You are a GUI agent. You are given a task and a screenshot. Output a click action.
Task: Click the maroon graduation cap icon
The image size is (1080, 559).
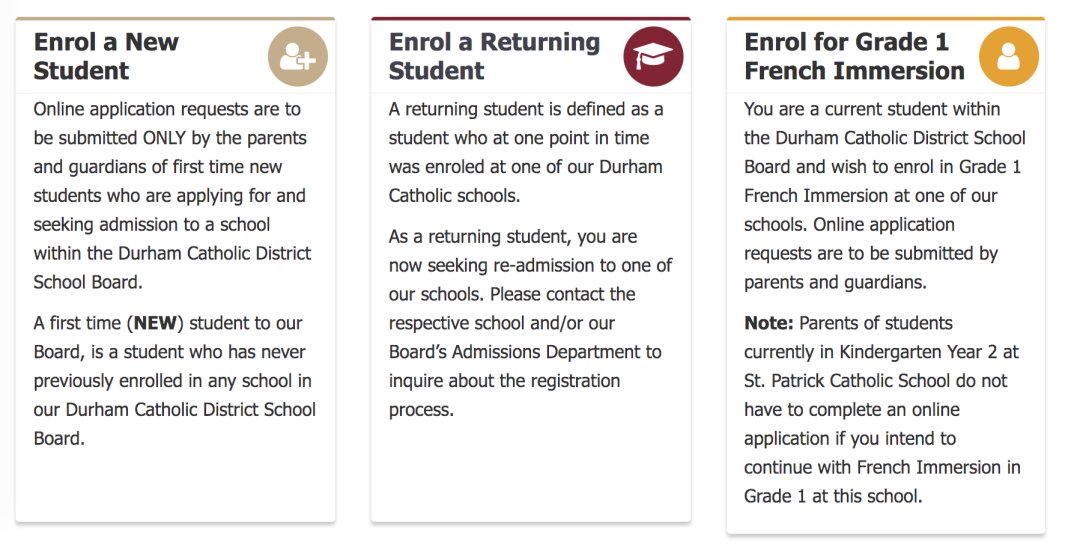point(653,57)
